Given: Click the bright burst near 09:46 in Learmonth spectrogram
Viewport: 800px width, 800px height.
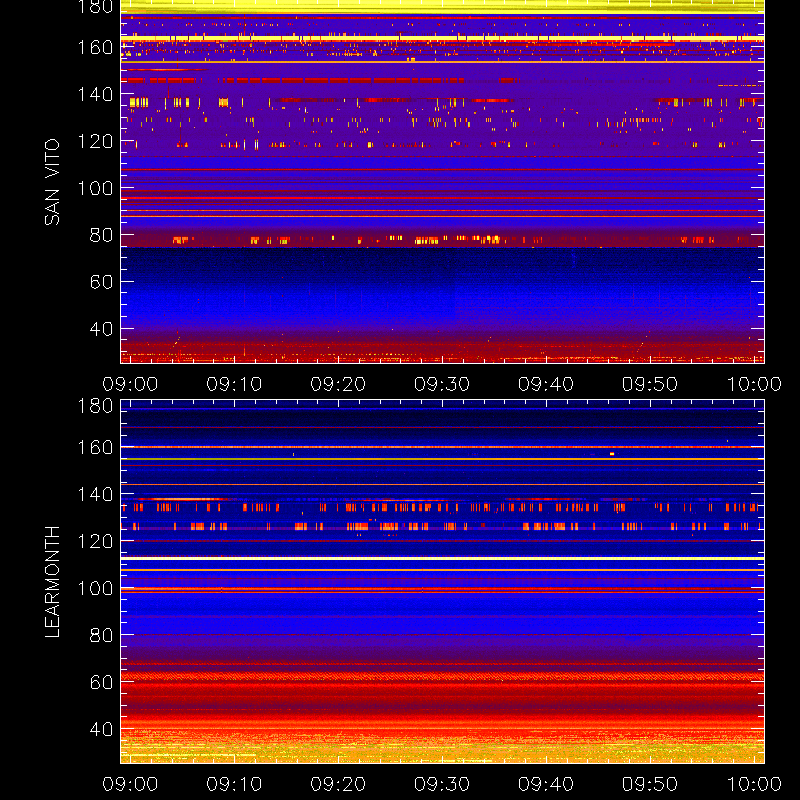Looking at the screenshot, I should 612,454.
